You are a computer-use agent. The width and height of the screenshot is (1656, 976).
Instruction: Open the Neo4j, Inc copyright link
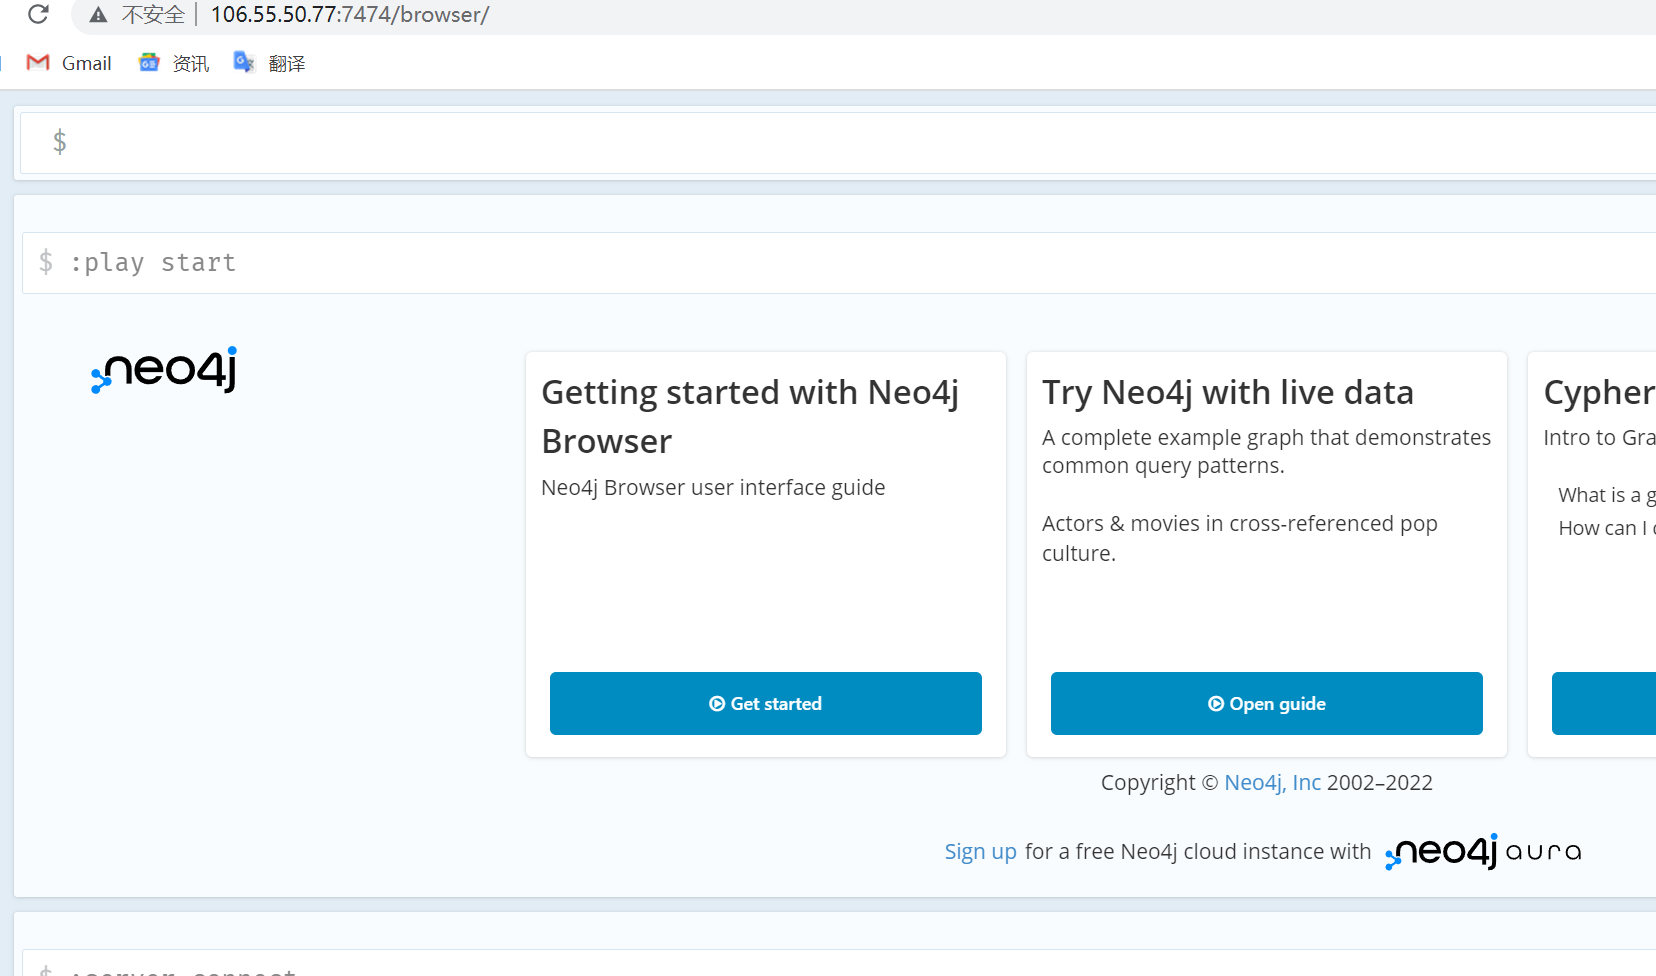1272,782
